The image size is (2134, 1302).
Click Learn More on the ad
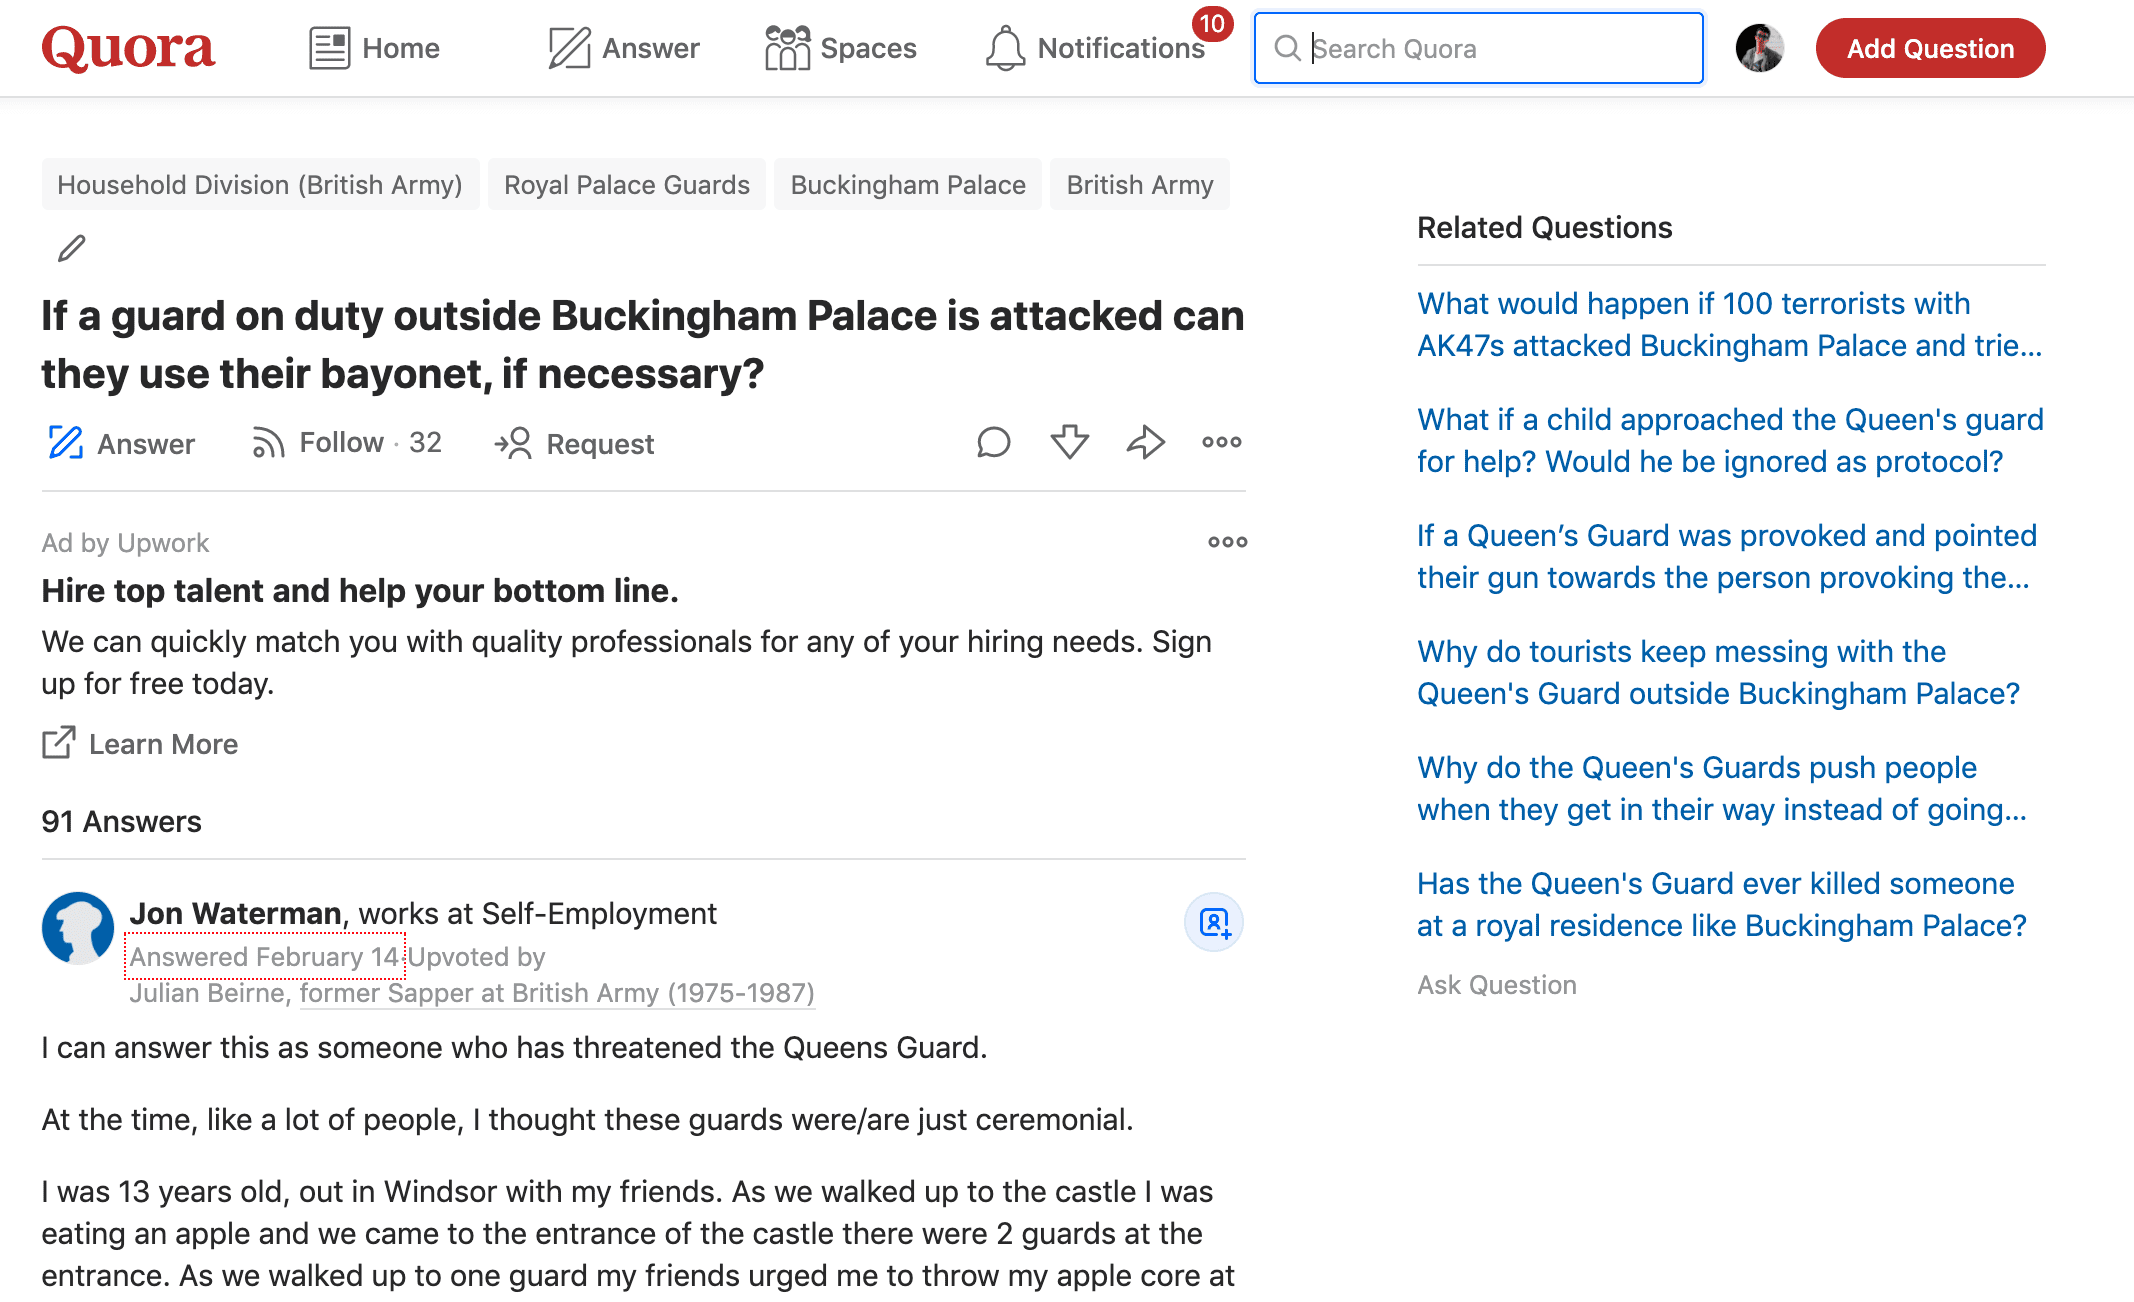coord(140,744)
